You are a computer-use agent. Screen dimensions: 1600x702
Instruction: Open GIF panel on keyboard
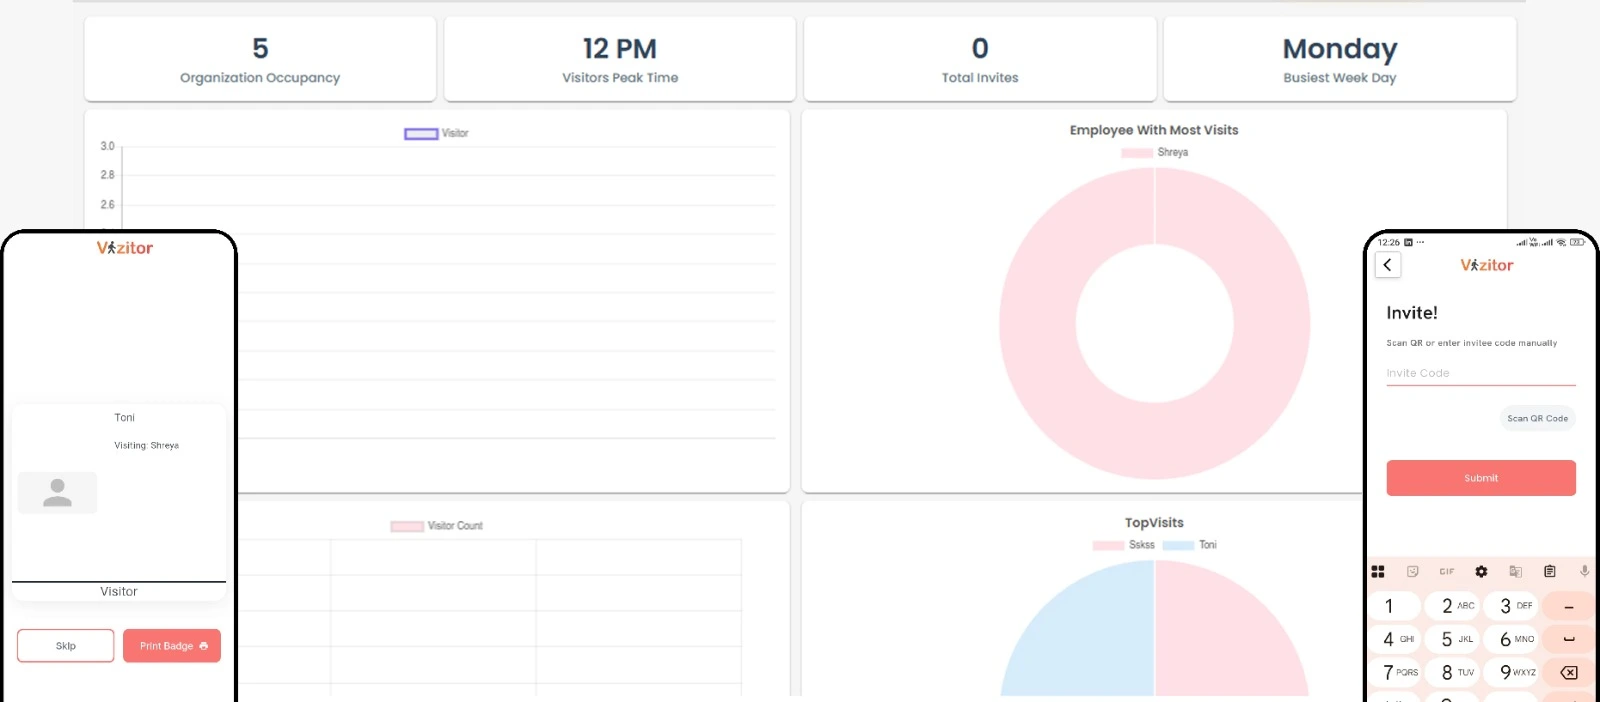[x=1447, y=572]
